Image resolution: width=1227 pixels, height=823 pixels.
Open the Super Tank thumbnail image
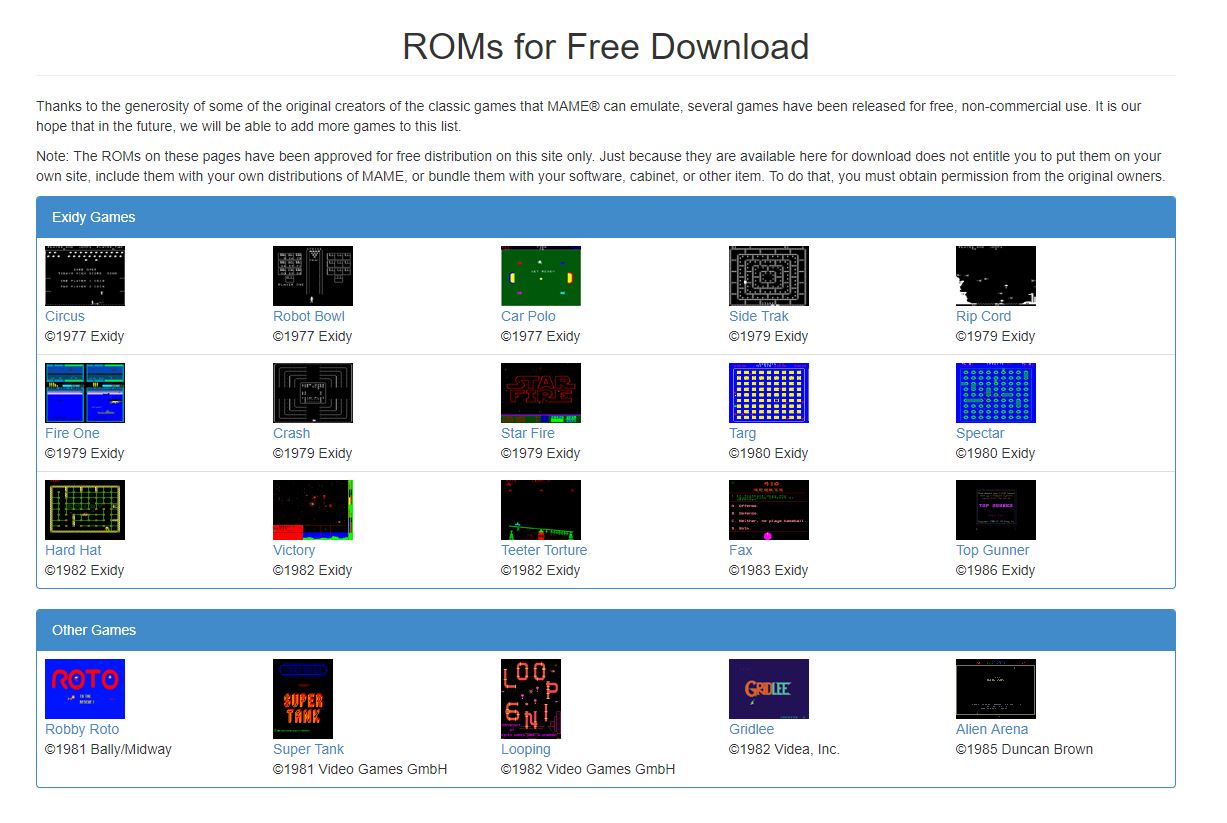303,698
